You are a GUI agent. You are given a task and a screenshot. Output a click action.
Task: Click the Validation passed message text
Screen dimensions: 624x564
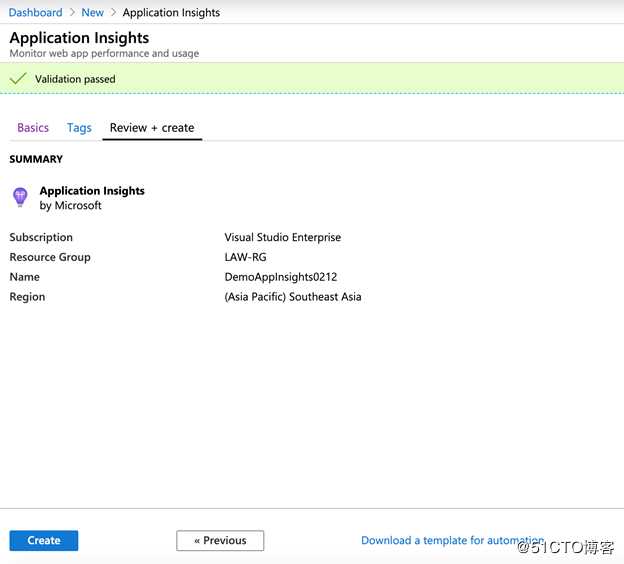tap(75, 79)
